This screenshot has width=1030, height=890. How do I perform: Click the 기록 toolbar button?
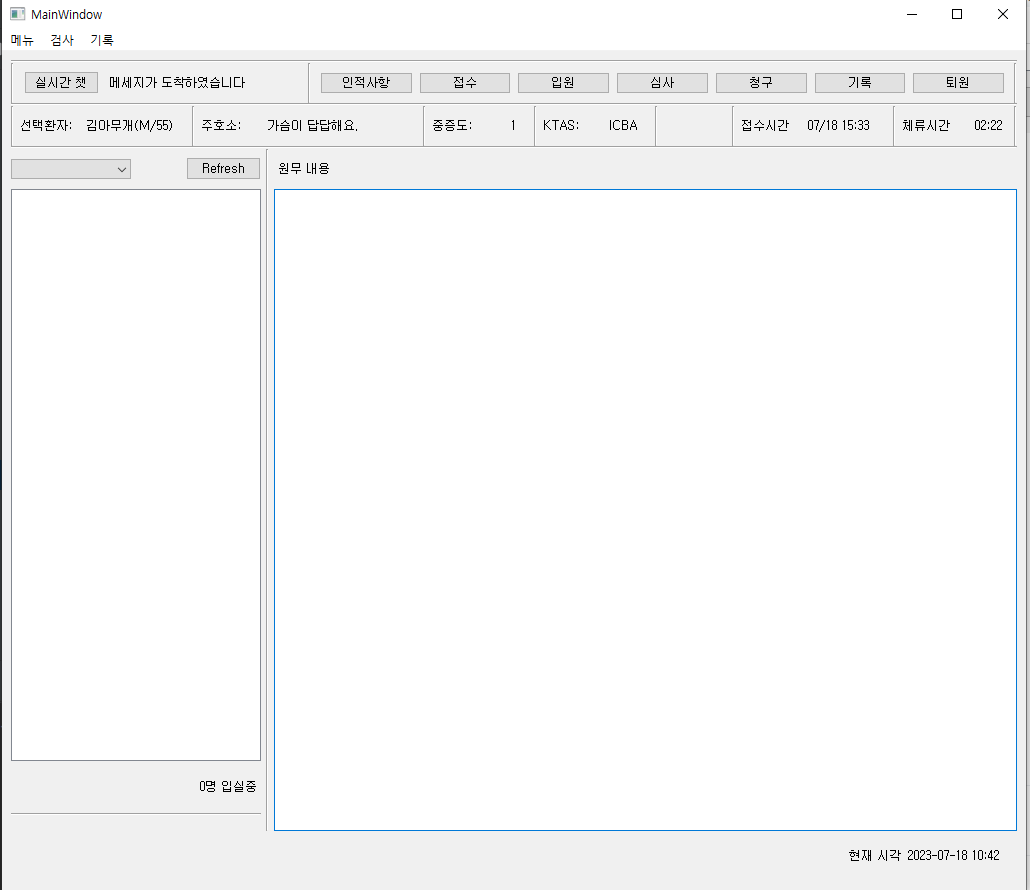click(859, 83)
